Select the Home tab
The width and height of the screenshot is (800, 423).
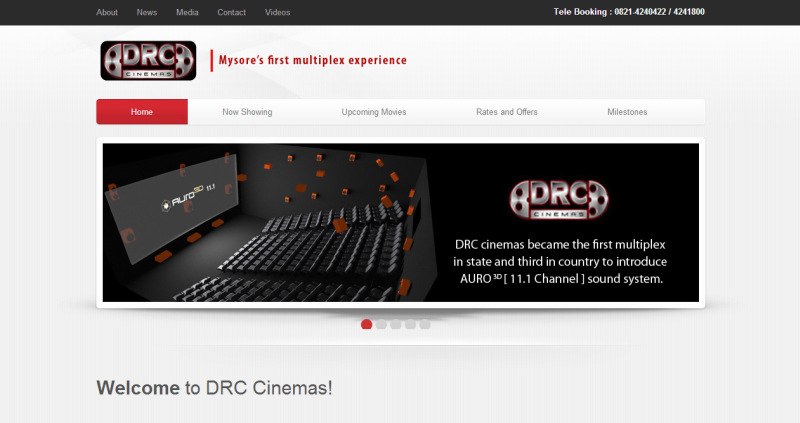click(142, 112)
